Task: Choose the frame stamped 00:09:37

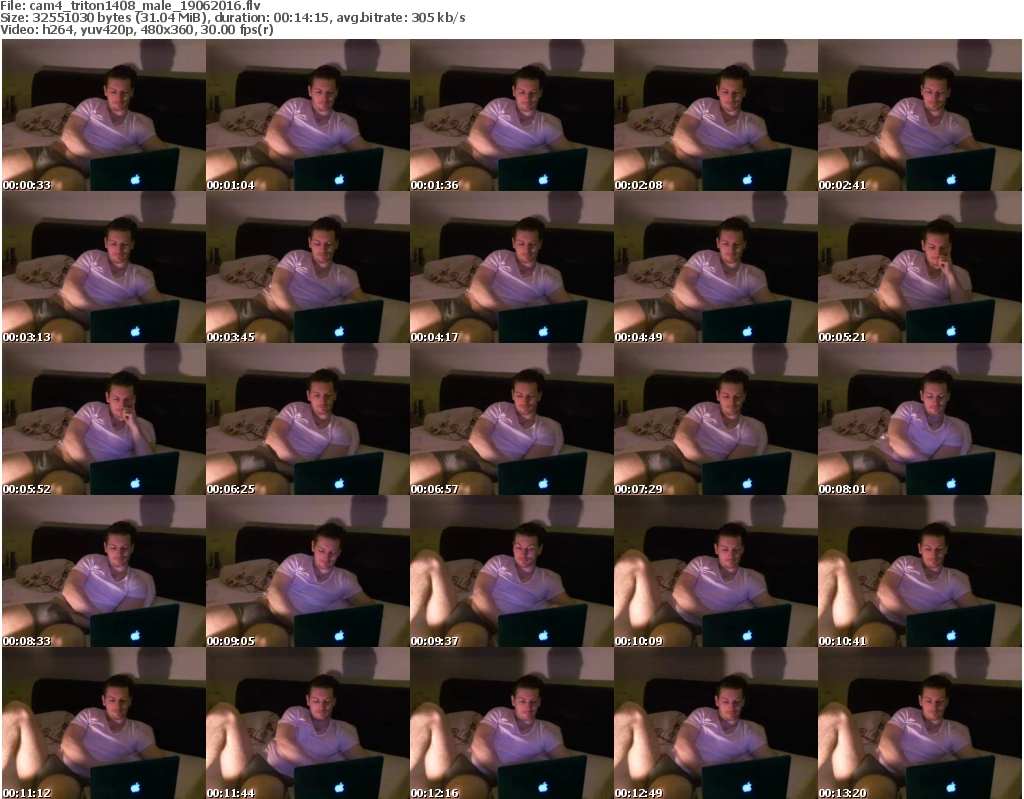Action: tap(511, 571)
